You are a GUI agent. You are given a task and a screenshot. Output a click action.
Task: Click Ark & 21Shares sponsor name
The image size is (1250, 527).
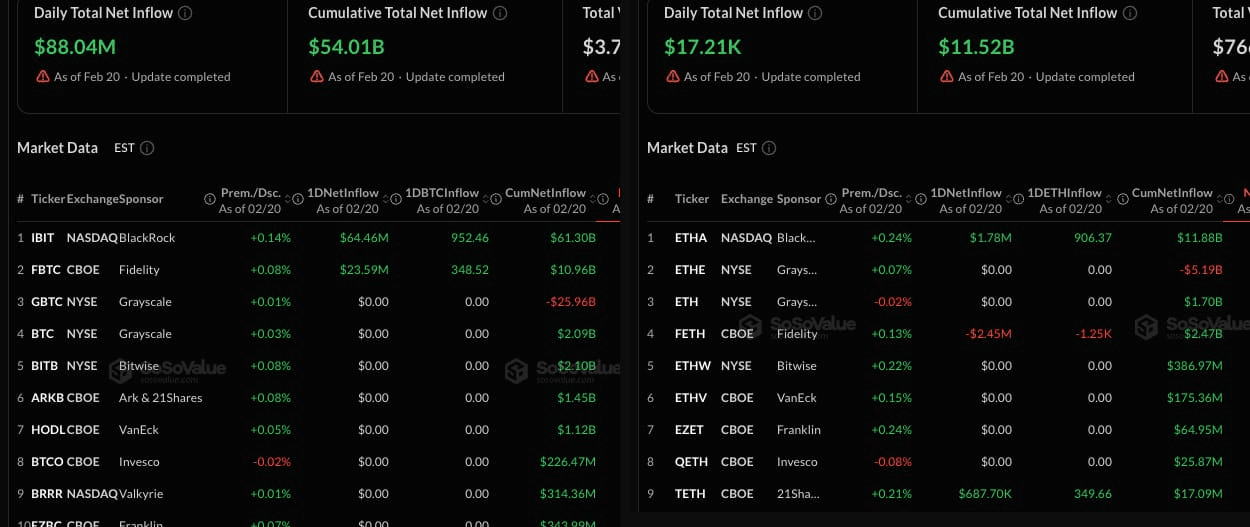coord(161,398)
